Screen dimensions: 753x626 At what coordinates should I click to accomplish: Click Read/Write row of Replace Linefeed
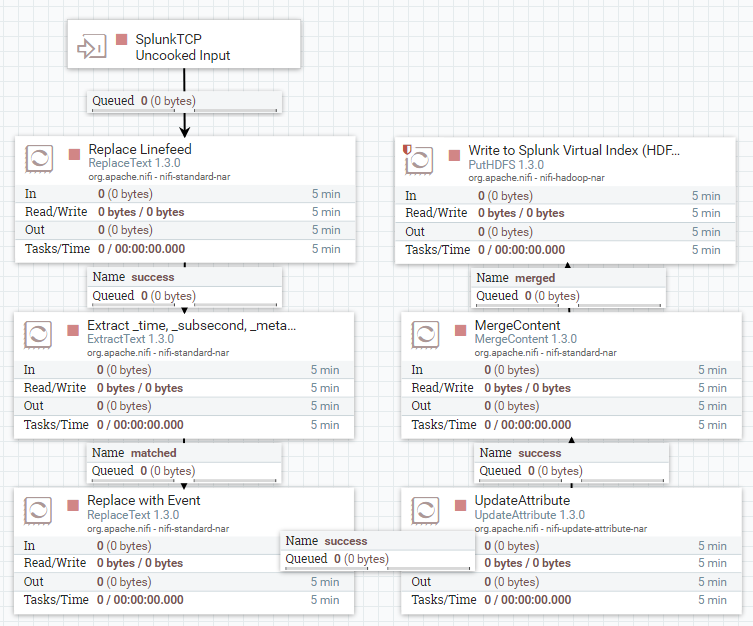[x=185, y=212]
